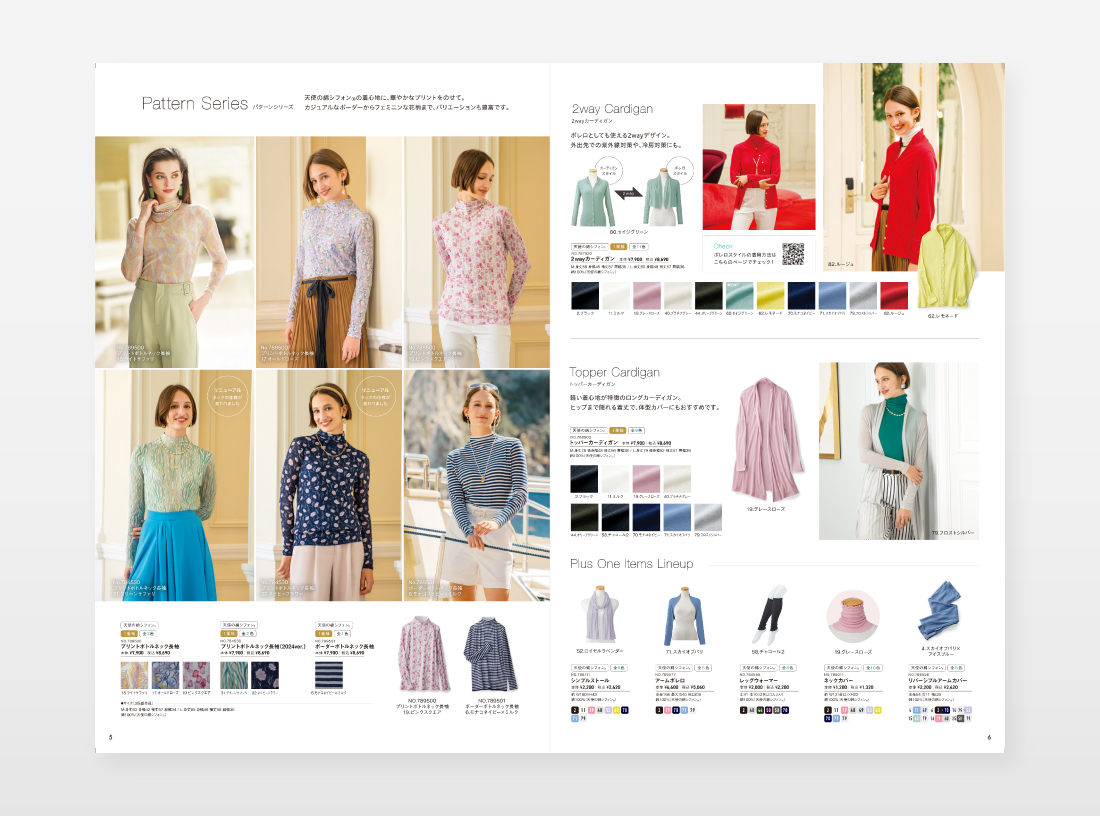
Task: Click the QR code in the Check box
Action: click(x=793, y=254)
